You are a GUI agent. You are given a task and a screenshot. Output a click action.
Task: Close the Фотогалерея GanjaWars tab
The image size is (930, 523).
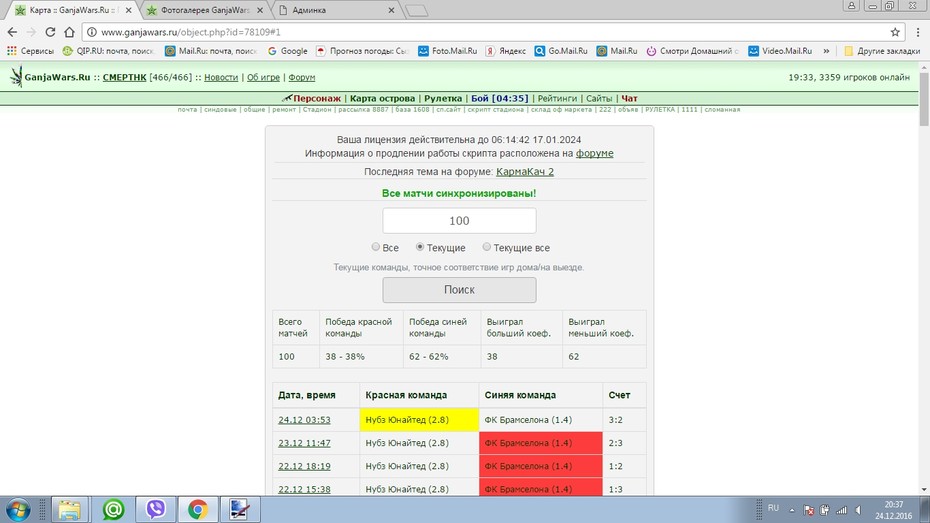pos(260,10)
